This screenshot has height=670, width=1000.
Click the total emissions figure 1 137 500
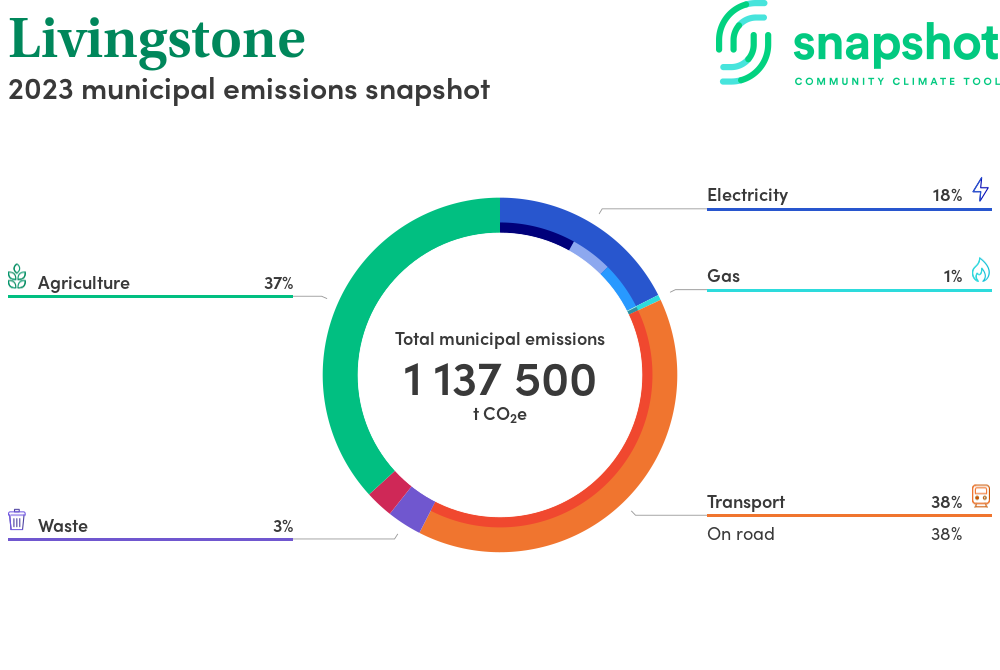pyautogui.click(x=499, y=381)
